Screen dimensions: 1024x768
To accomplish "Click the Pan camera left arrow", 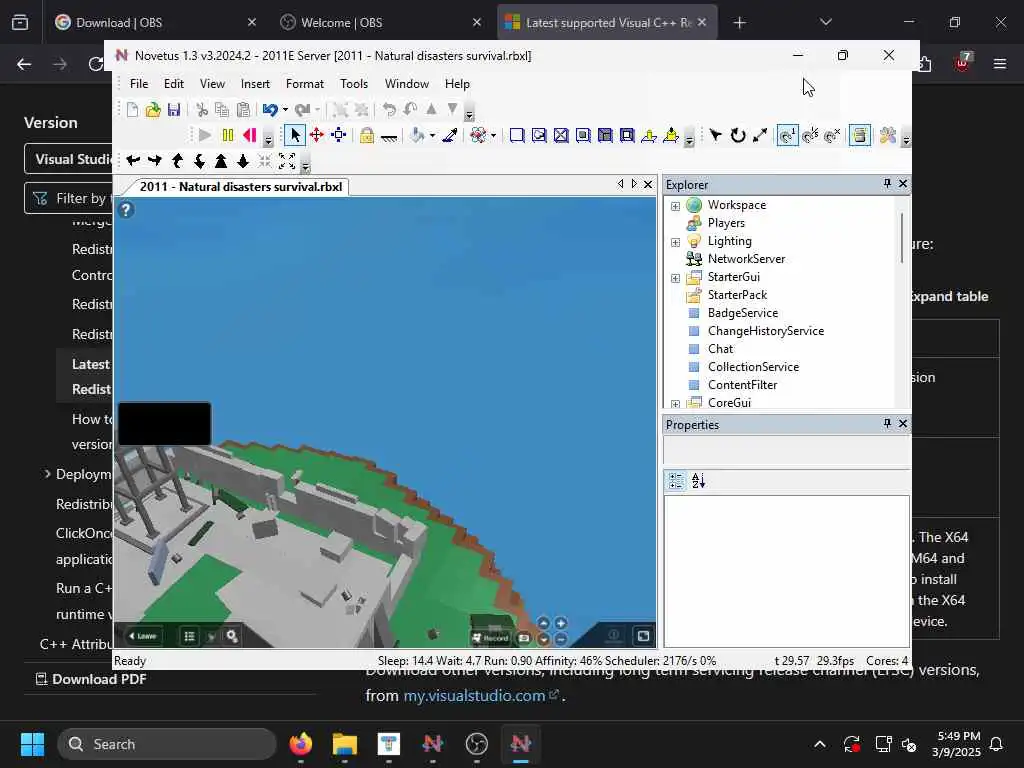I will click(133, 161).
